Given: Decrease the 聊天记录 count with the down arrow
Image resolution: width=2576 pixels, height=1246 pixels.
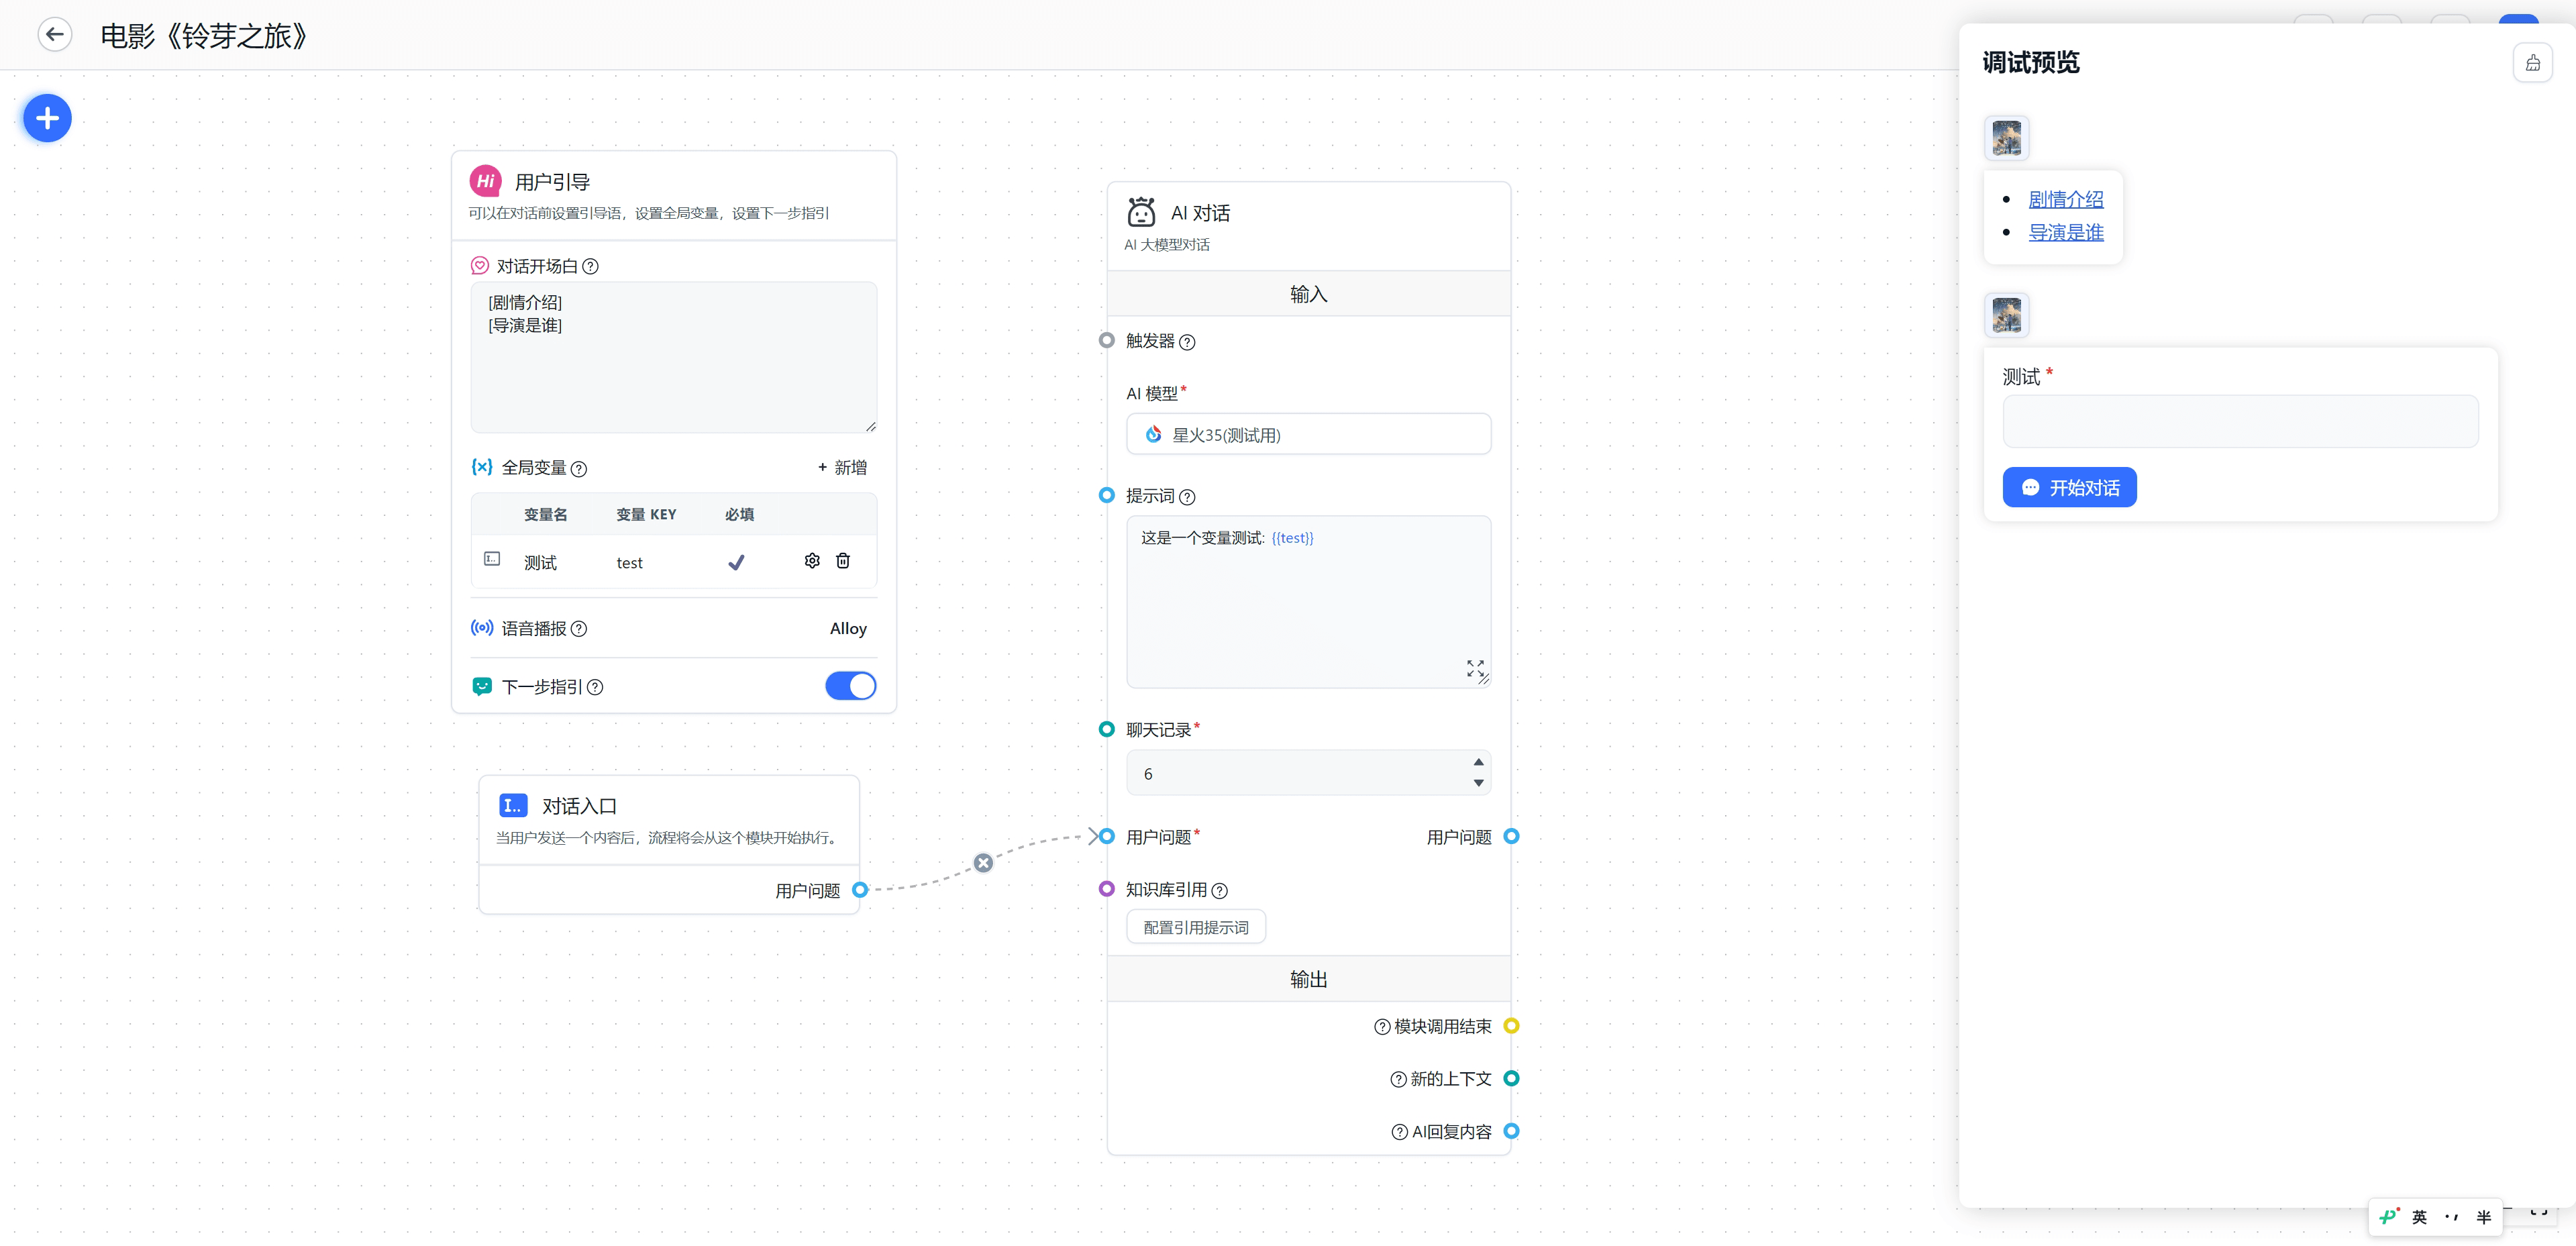Looking at the screenshot, I should point(1478,783).
